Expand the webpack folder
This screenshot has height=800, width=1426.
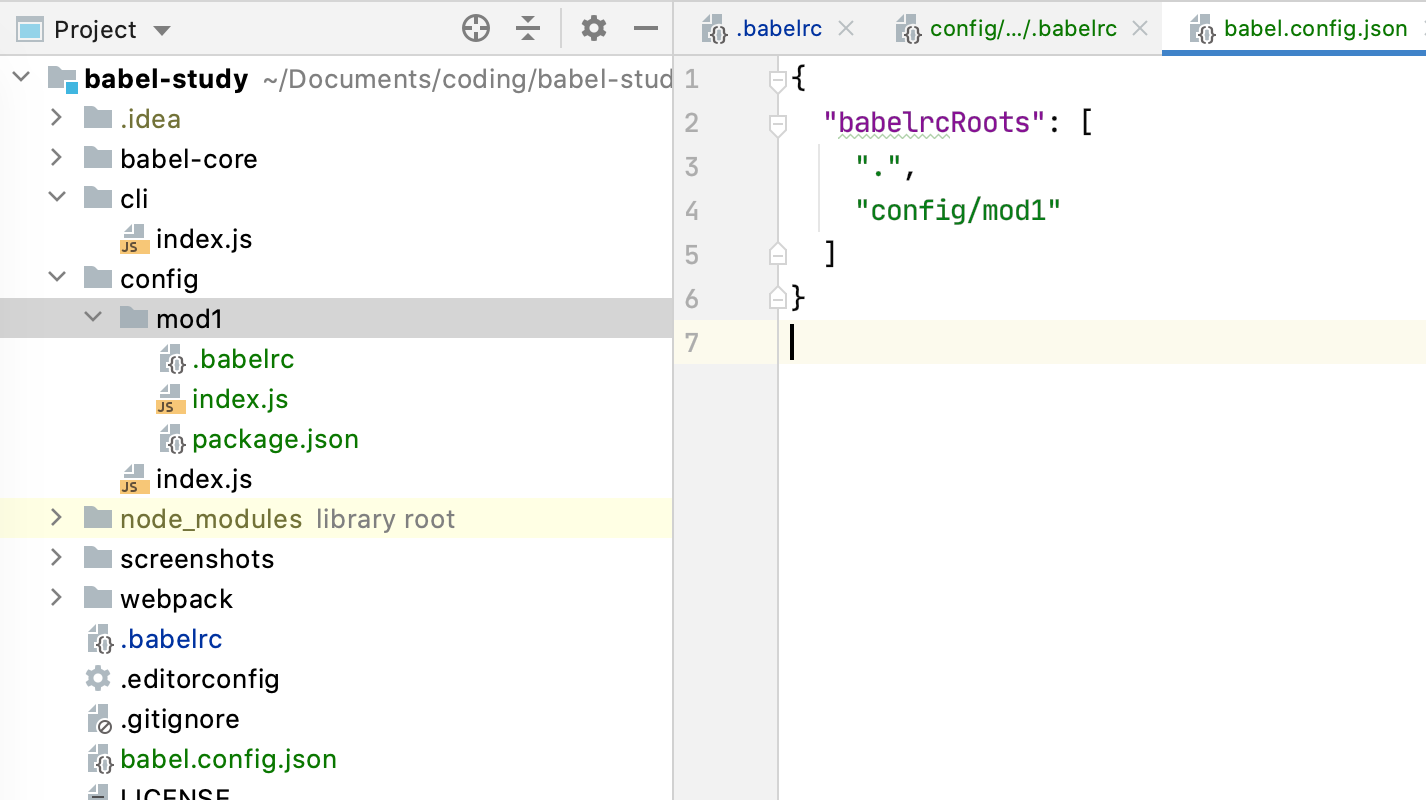57,599
